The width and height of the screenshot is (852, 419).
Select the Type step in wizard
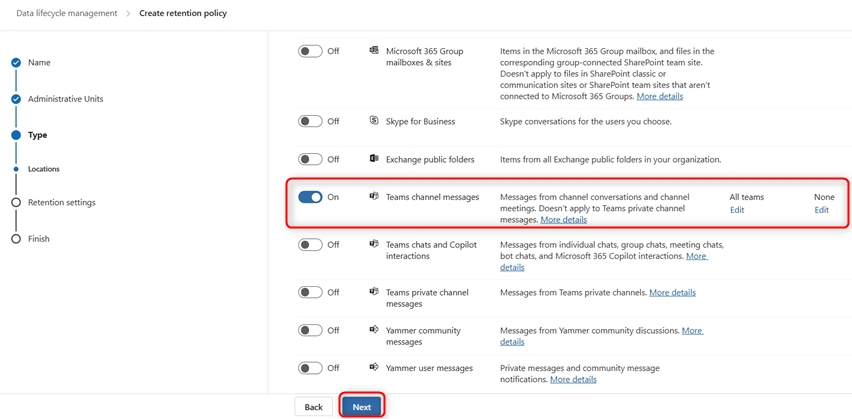coord(37,135)
